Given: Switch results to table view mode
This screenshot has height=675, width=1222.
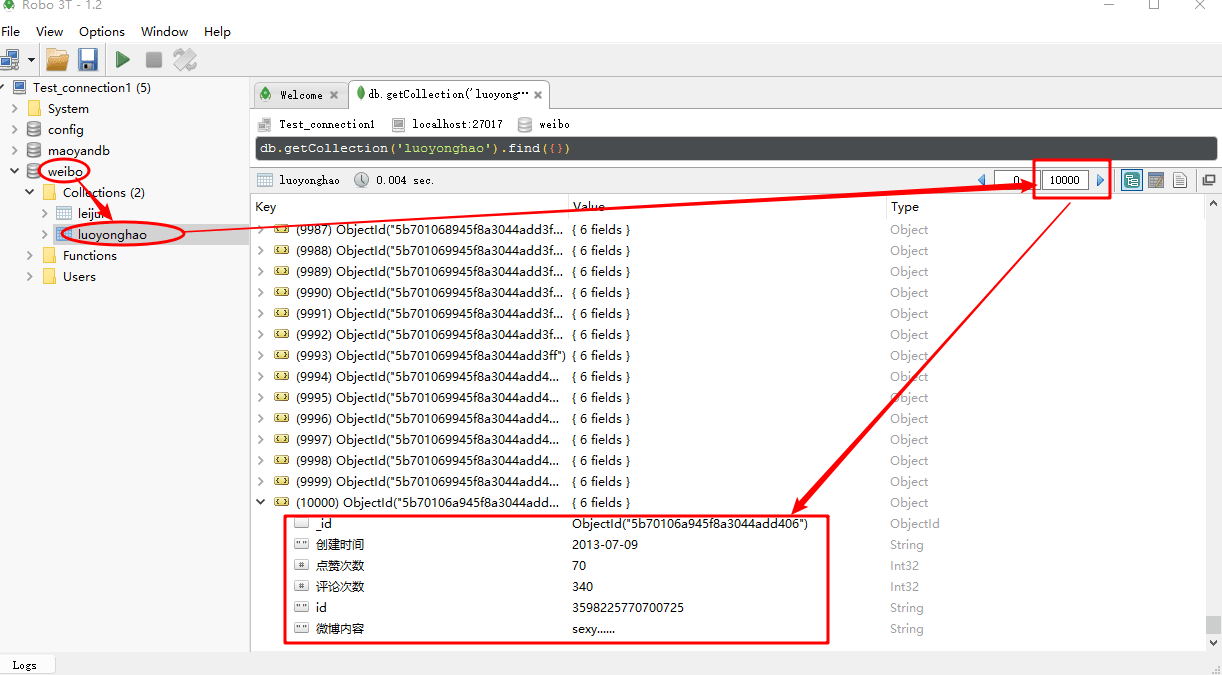Looking at the screenshot, I should 1156,181.
